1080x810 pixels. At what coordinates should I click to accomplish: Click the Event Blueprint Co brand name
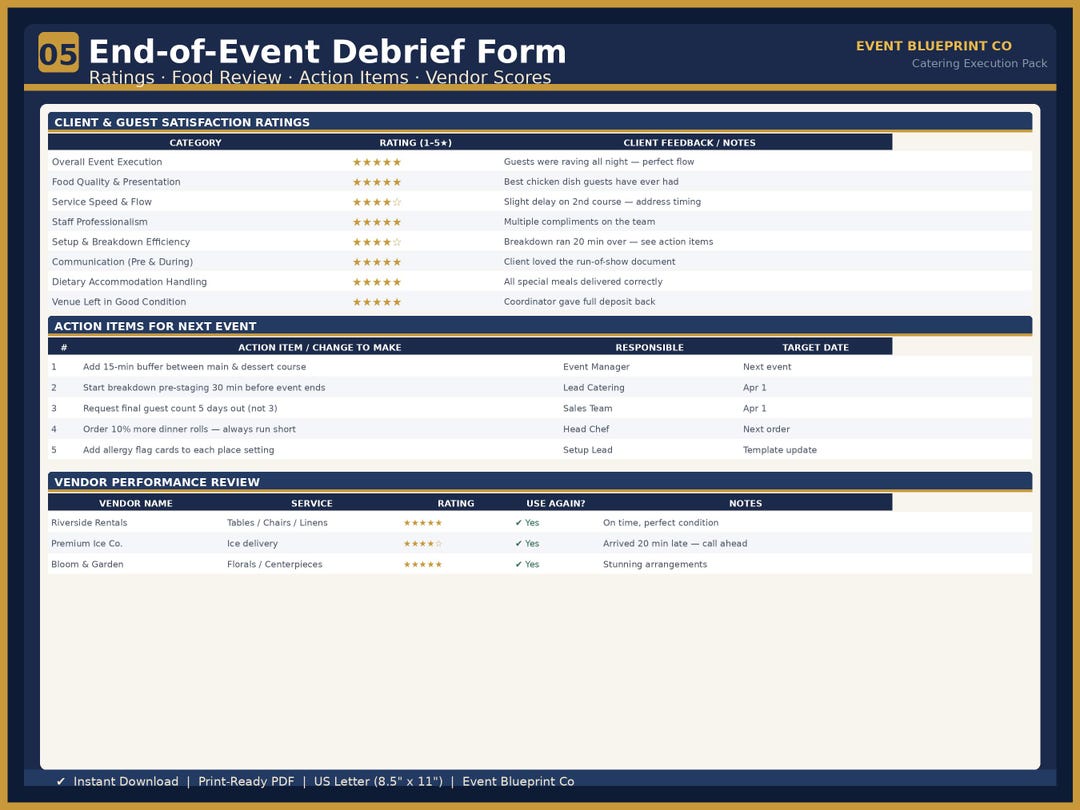tap(933, 46)
